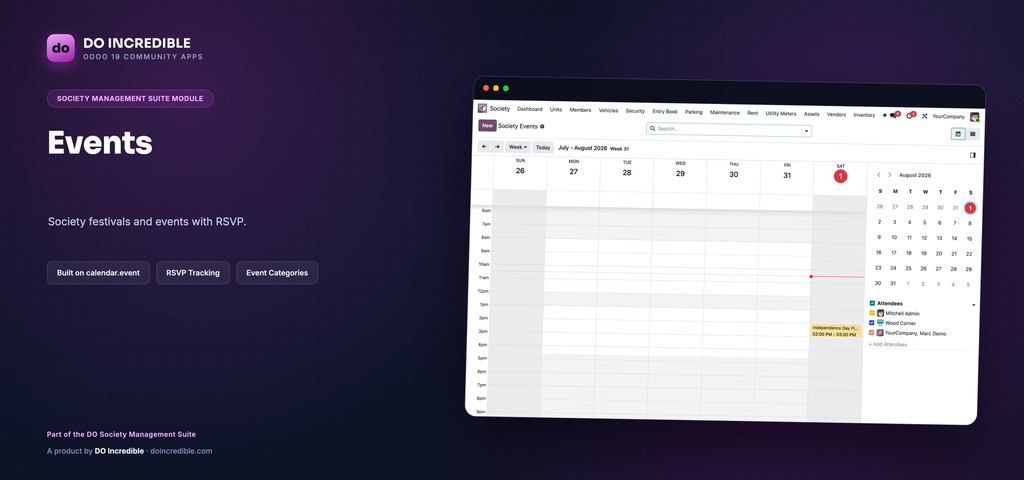Toggle the Attendees master checkbox
1024x480 pixels.
[x=872, y=303]
